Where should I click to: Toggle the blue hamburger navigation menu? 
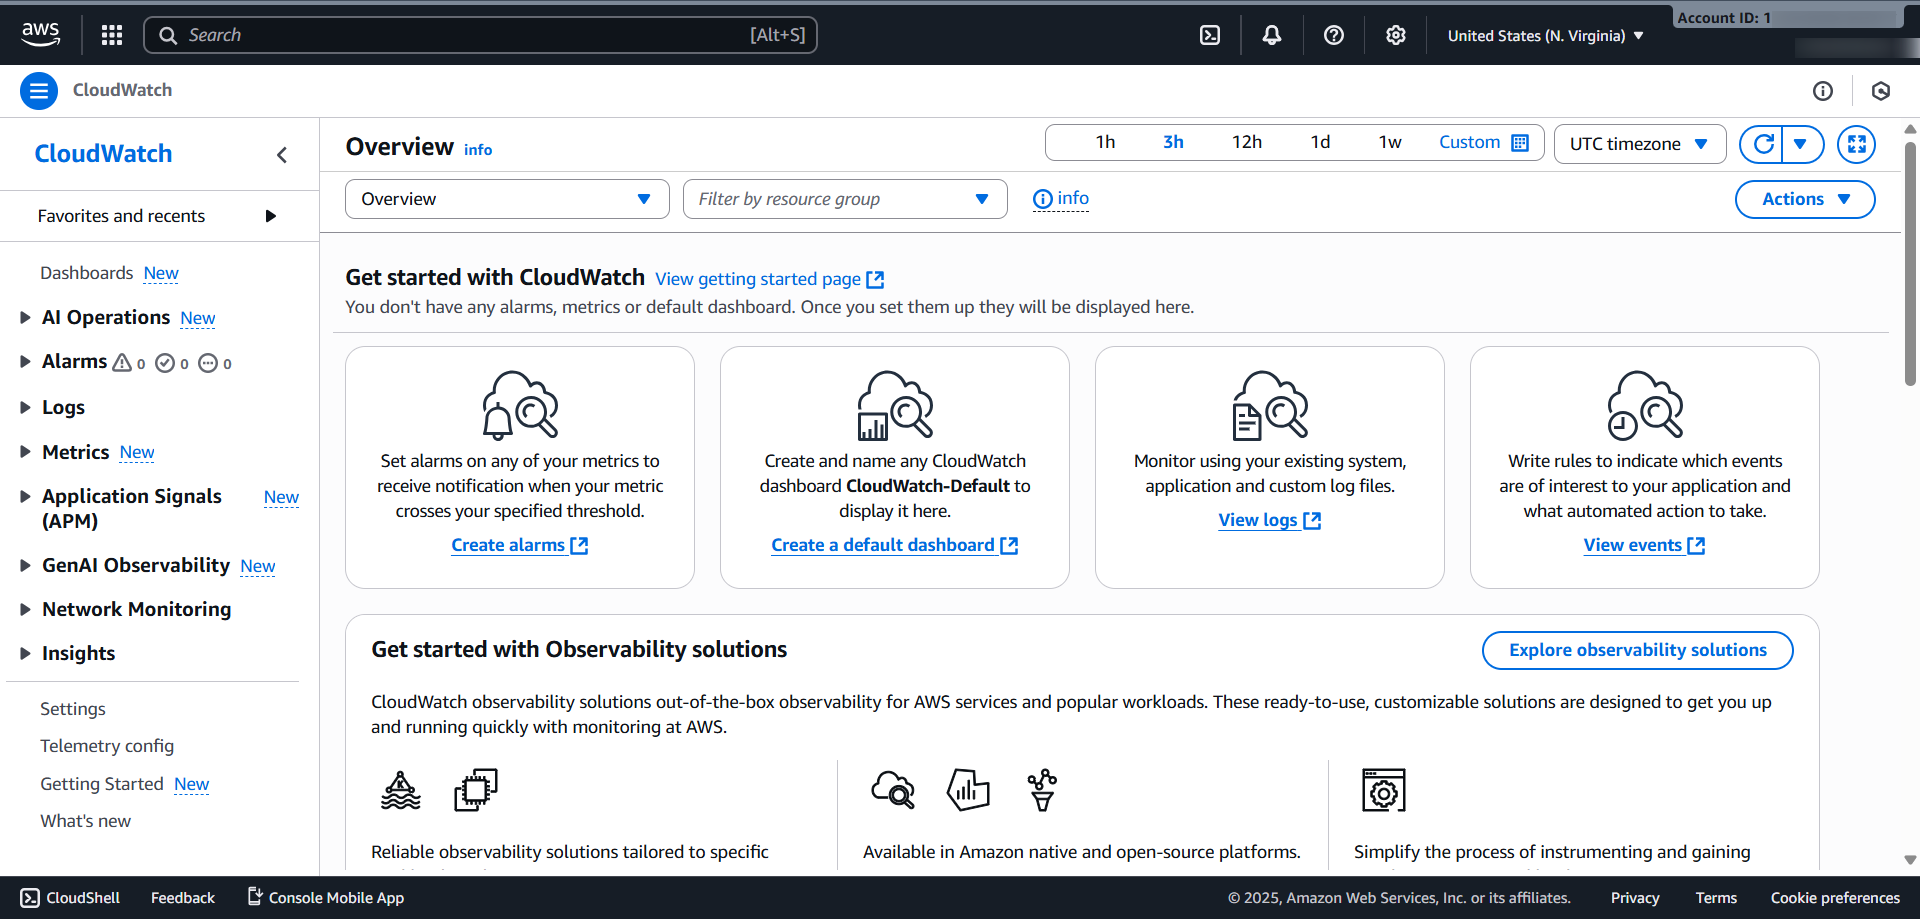[39, 91]
